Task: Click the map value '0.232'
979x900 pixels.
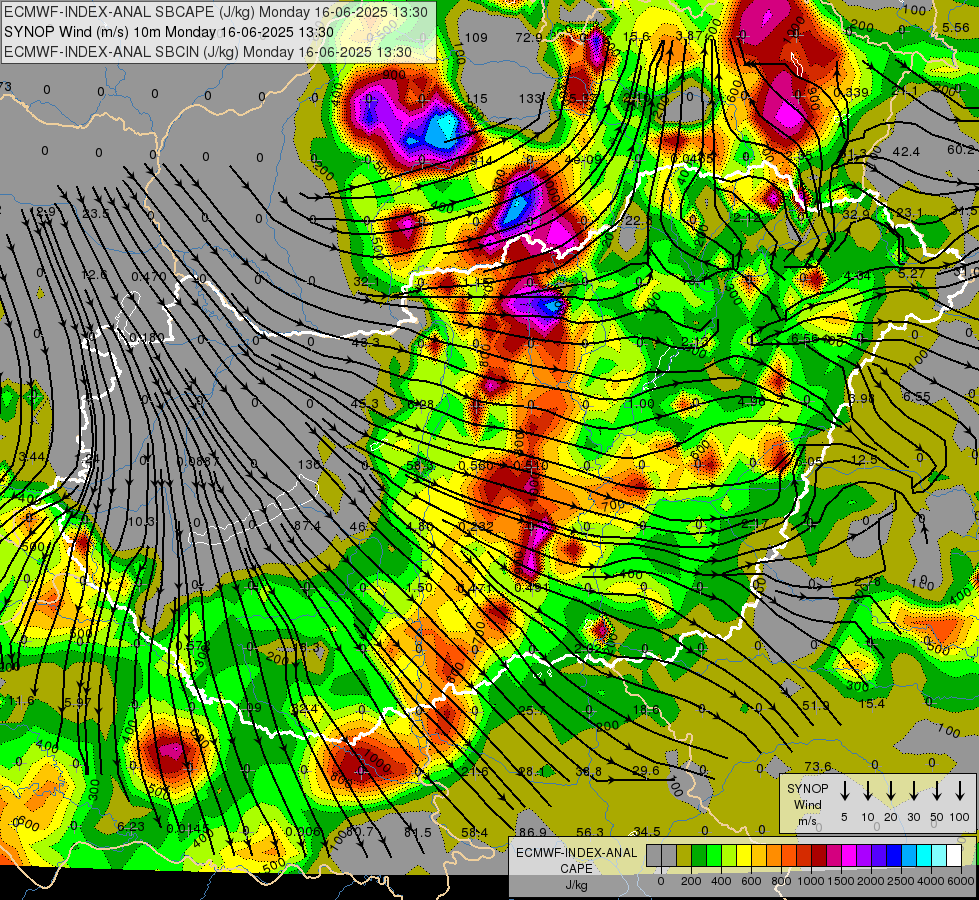Action: pos(476,527)
